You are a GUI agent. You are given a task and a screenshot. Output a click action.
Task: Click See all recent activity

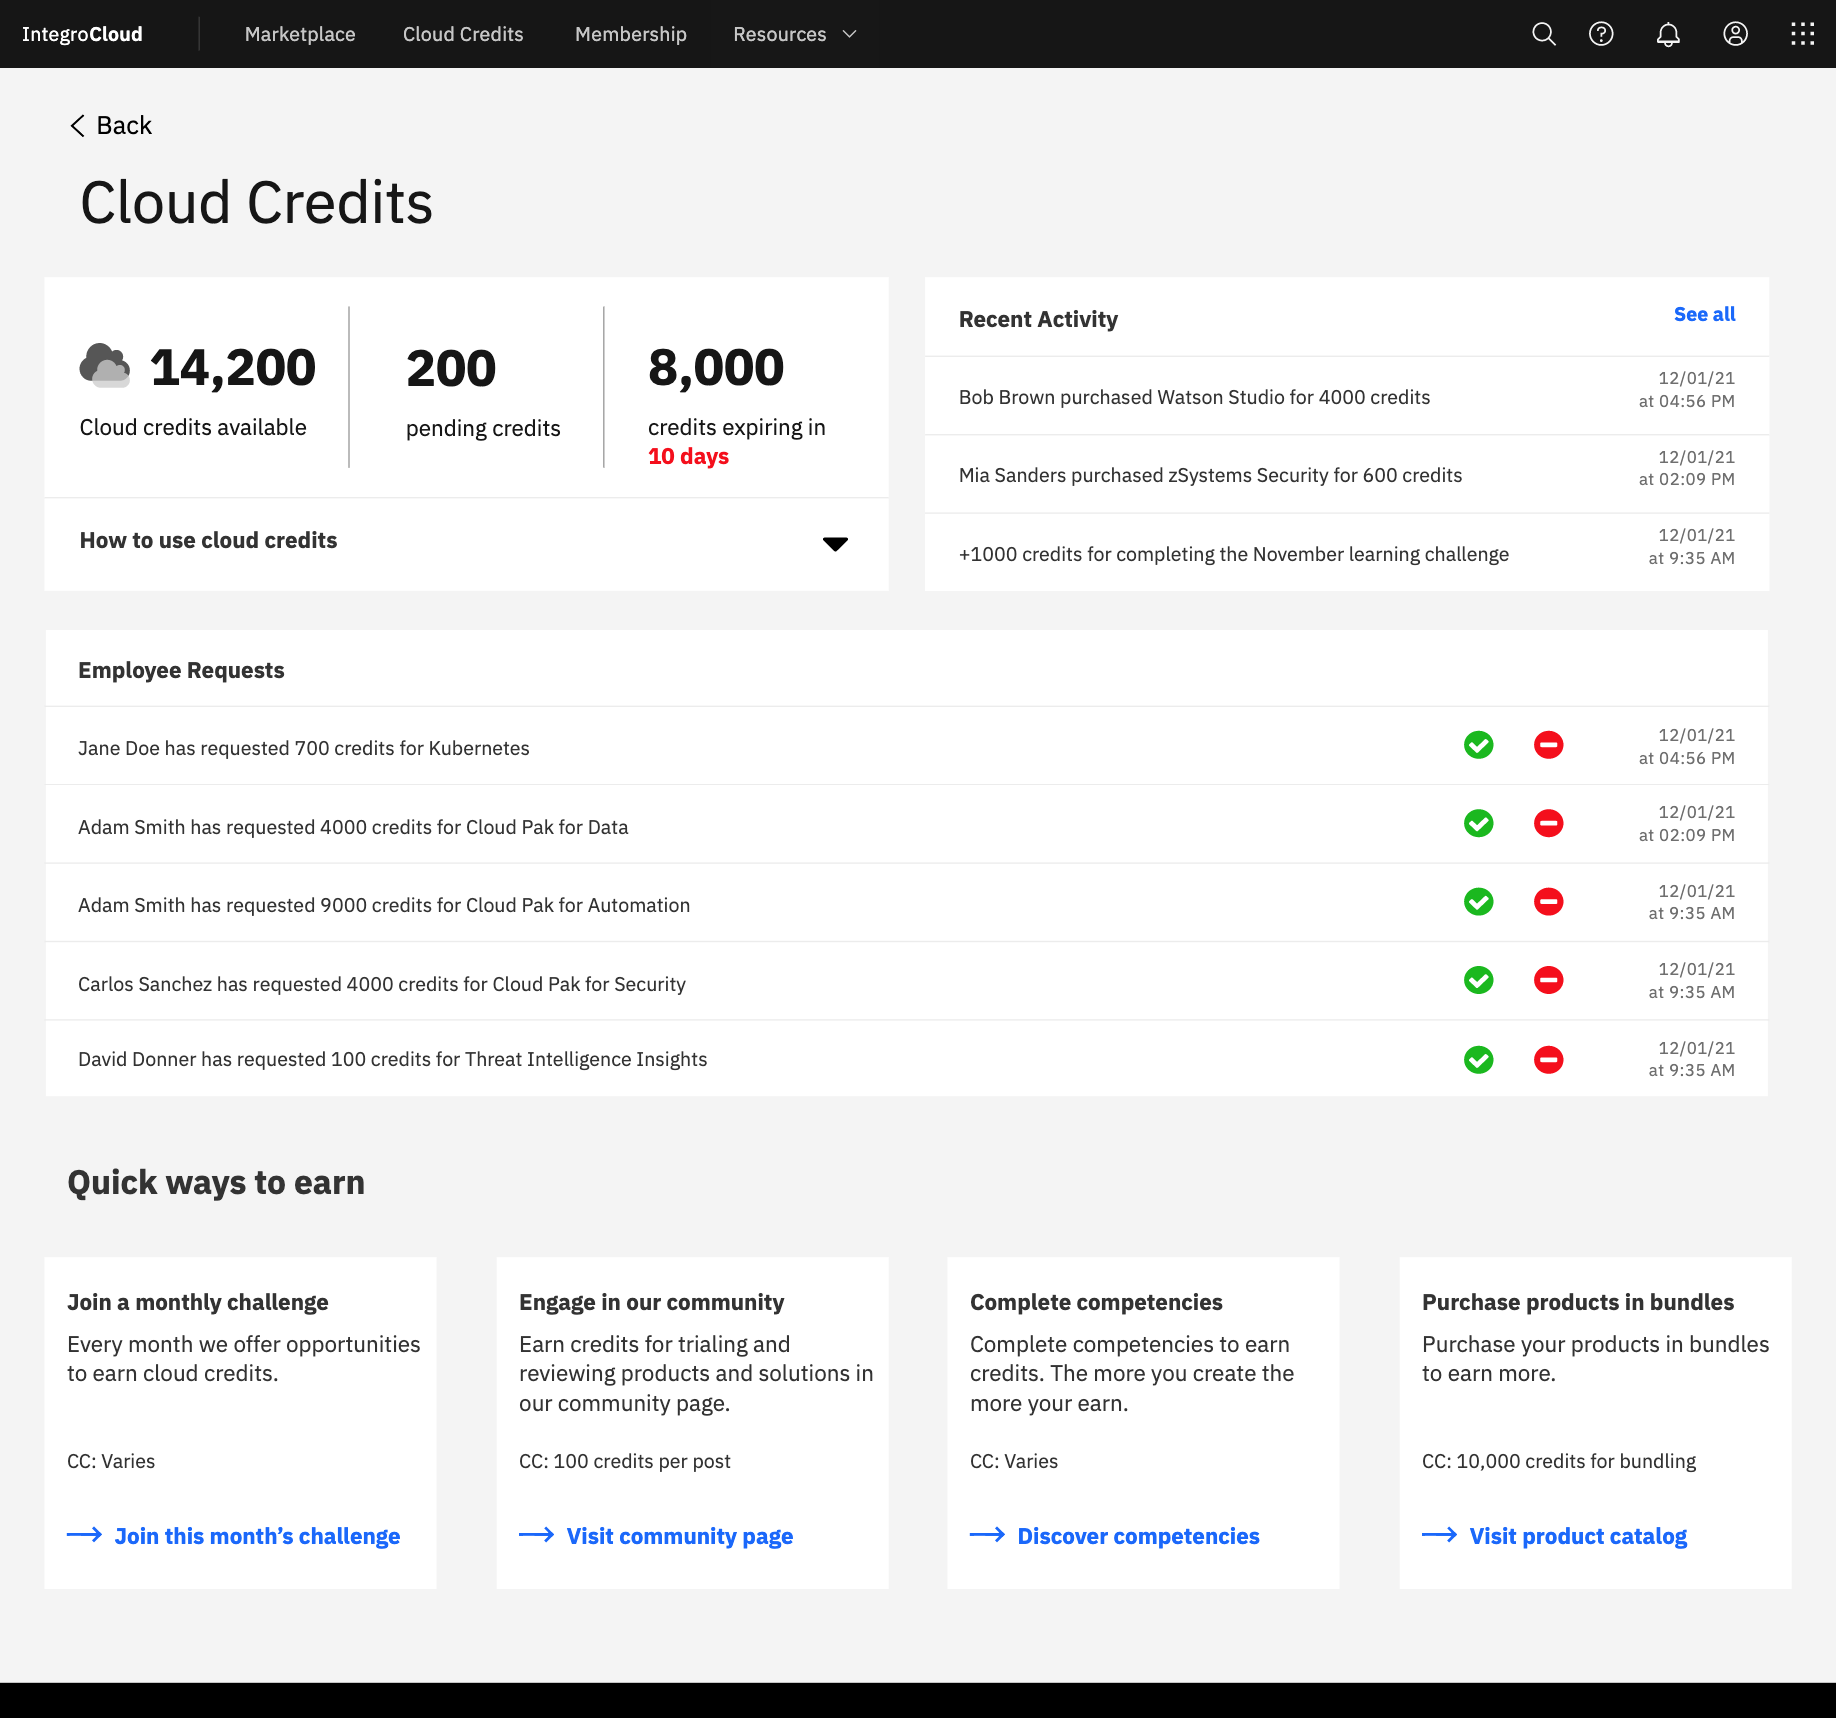(1704, 314)
